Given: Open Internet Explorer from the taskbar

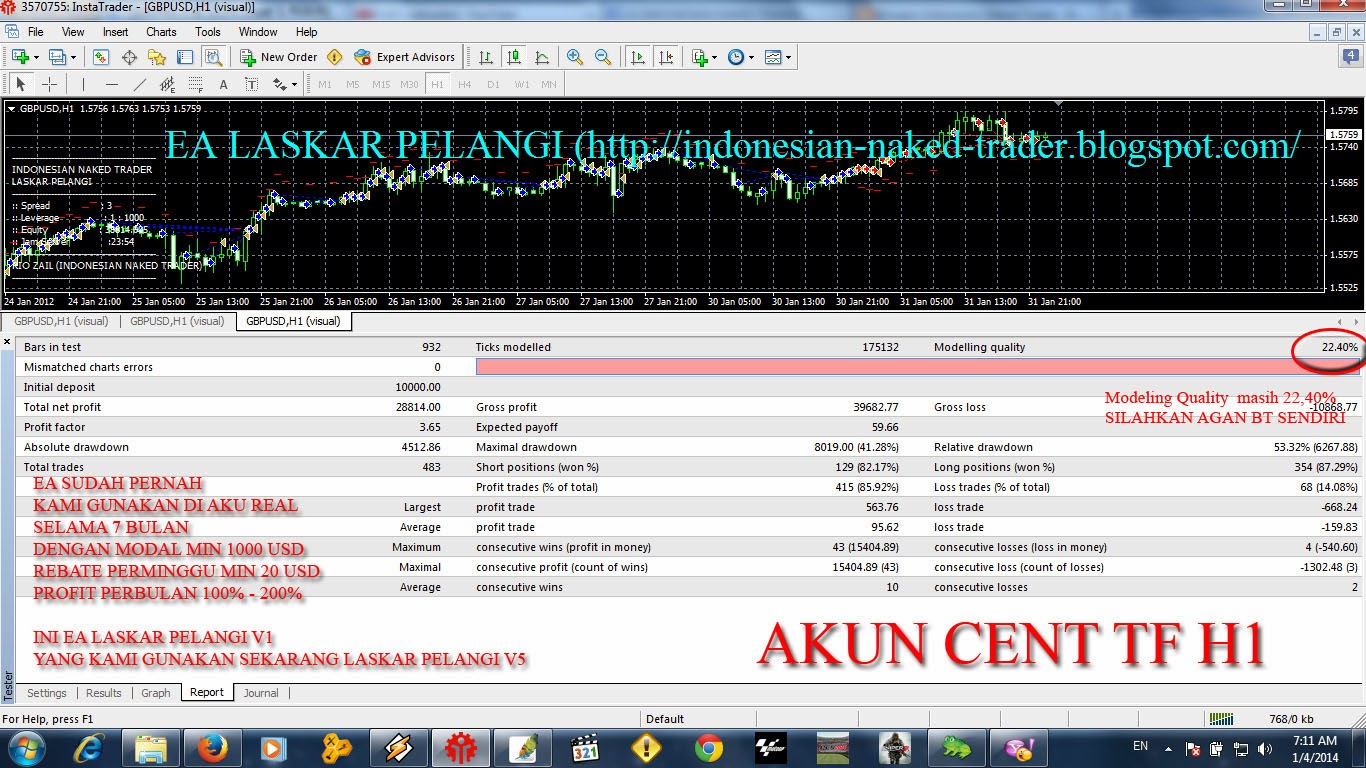Looking at the screenshot, I should pyautogui.click(x=91, y=748).
